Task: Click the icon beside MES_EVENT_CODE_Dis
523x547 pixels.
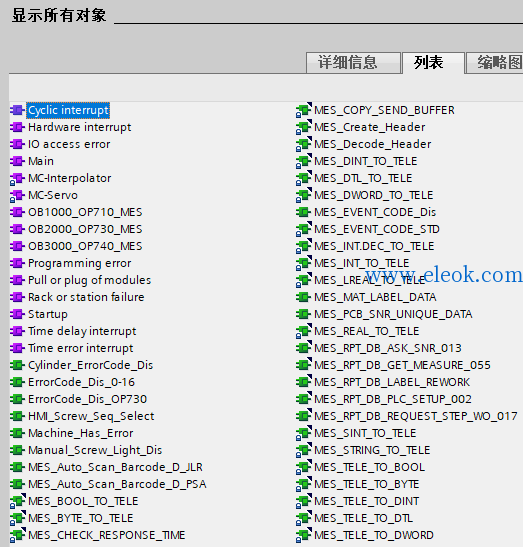Action: click(x=304, y=212)
